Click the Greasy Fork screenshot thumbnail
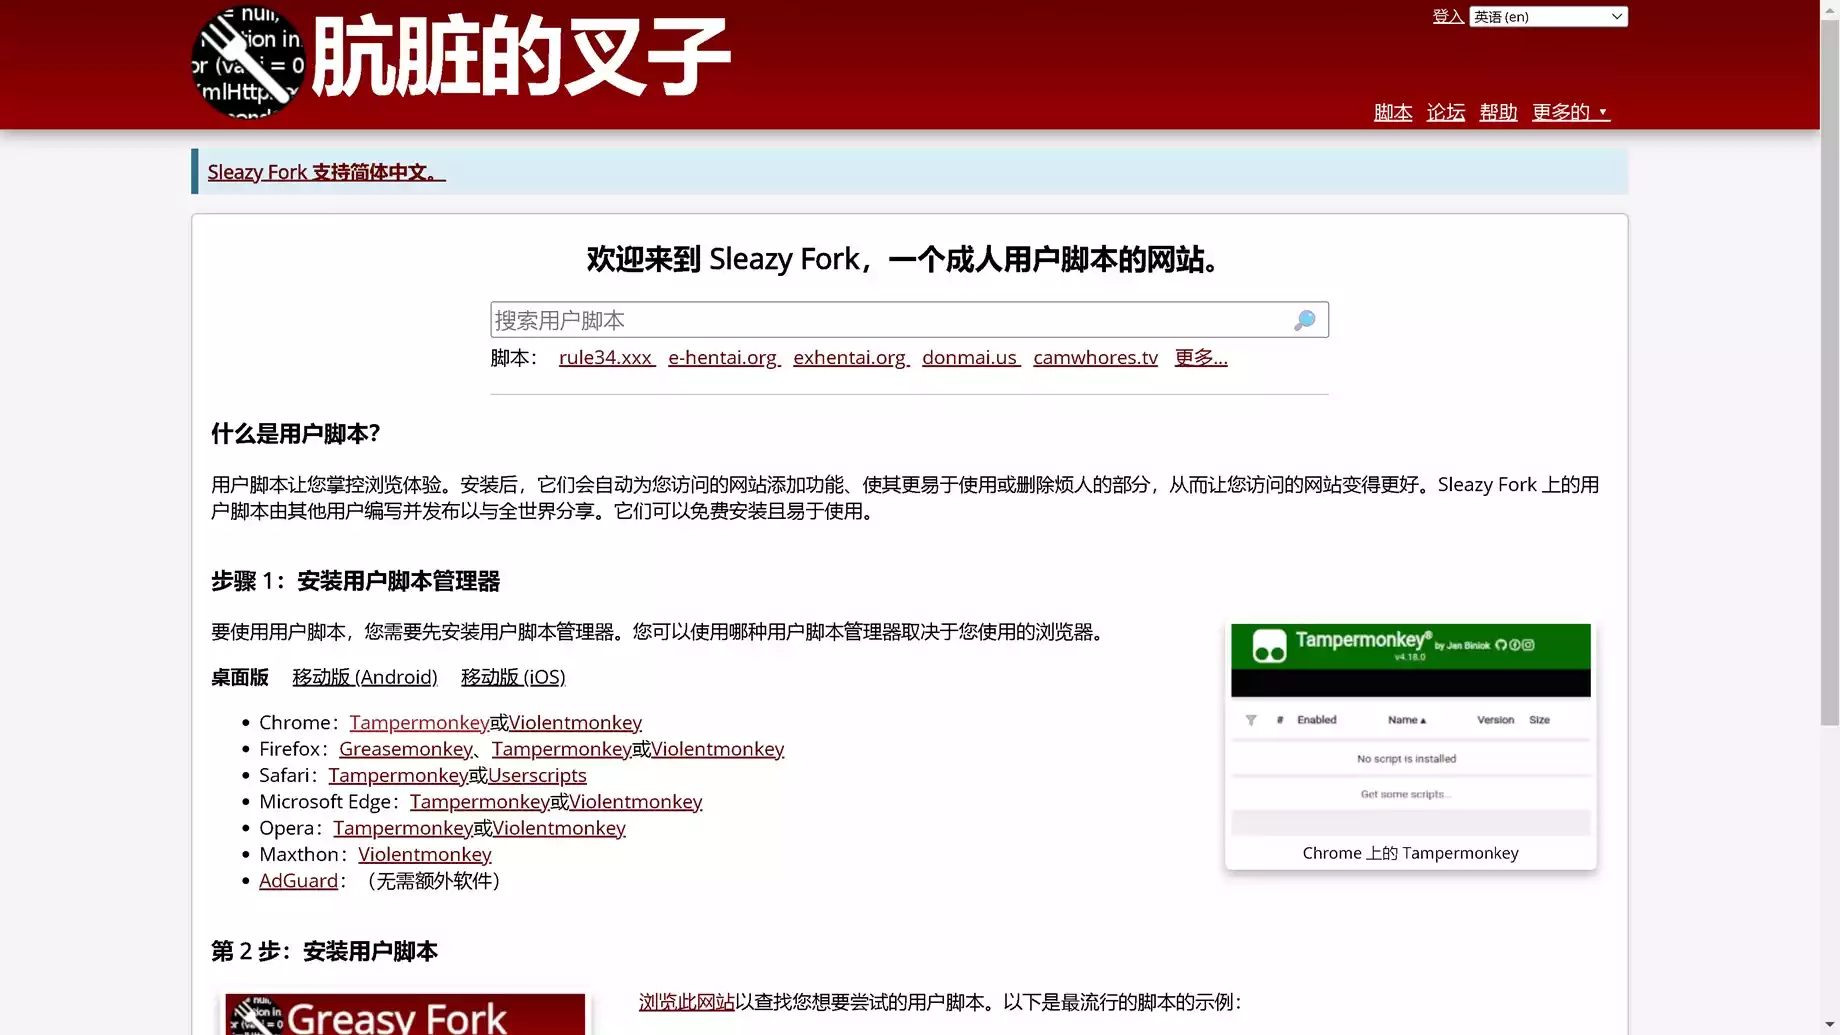This screenshot has width=1840, height=1035. [x=405, y=1014]
